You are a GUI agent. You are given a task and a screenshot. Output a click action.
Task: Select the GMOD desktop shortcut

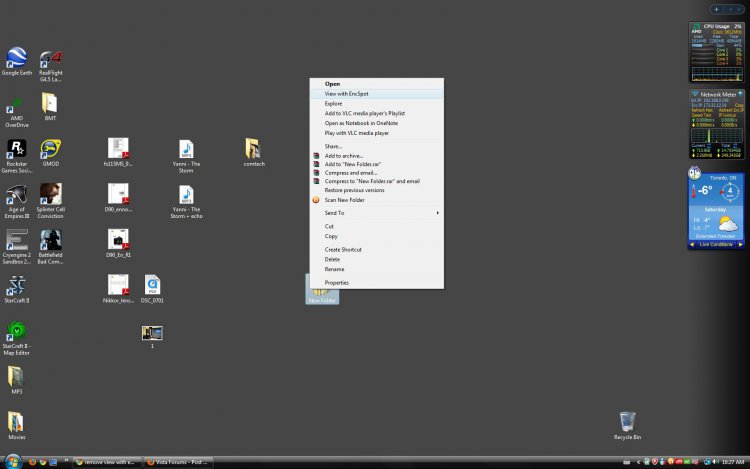(x=51, y=153)
